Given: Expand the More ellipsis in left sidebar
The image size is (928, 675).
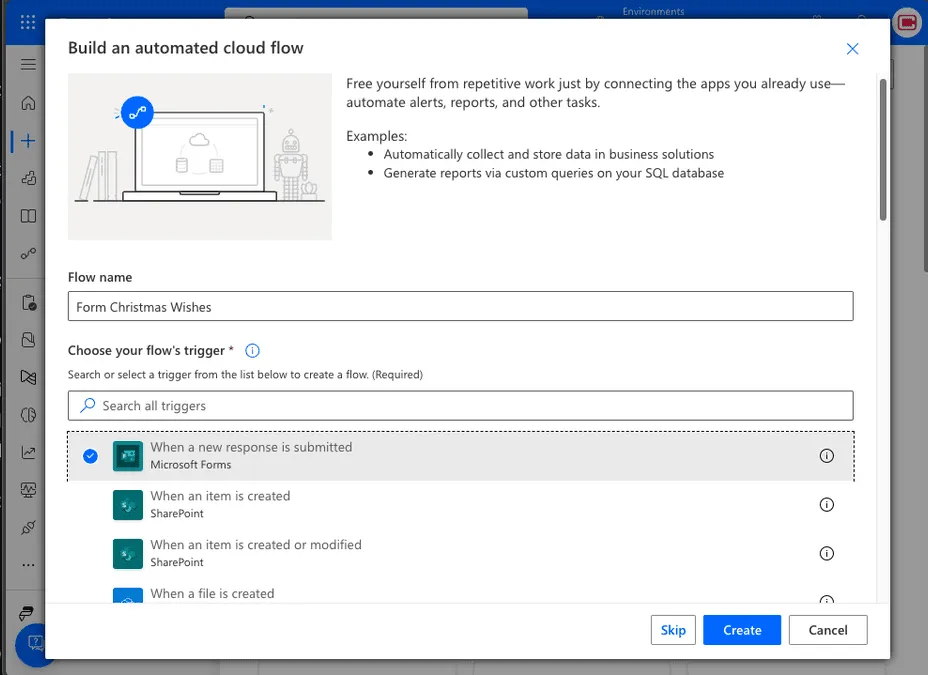Looking at the screenshot, I should tap(28, 565).
